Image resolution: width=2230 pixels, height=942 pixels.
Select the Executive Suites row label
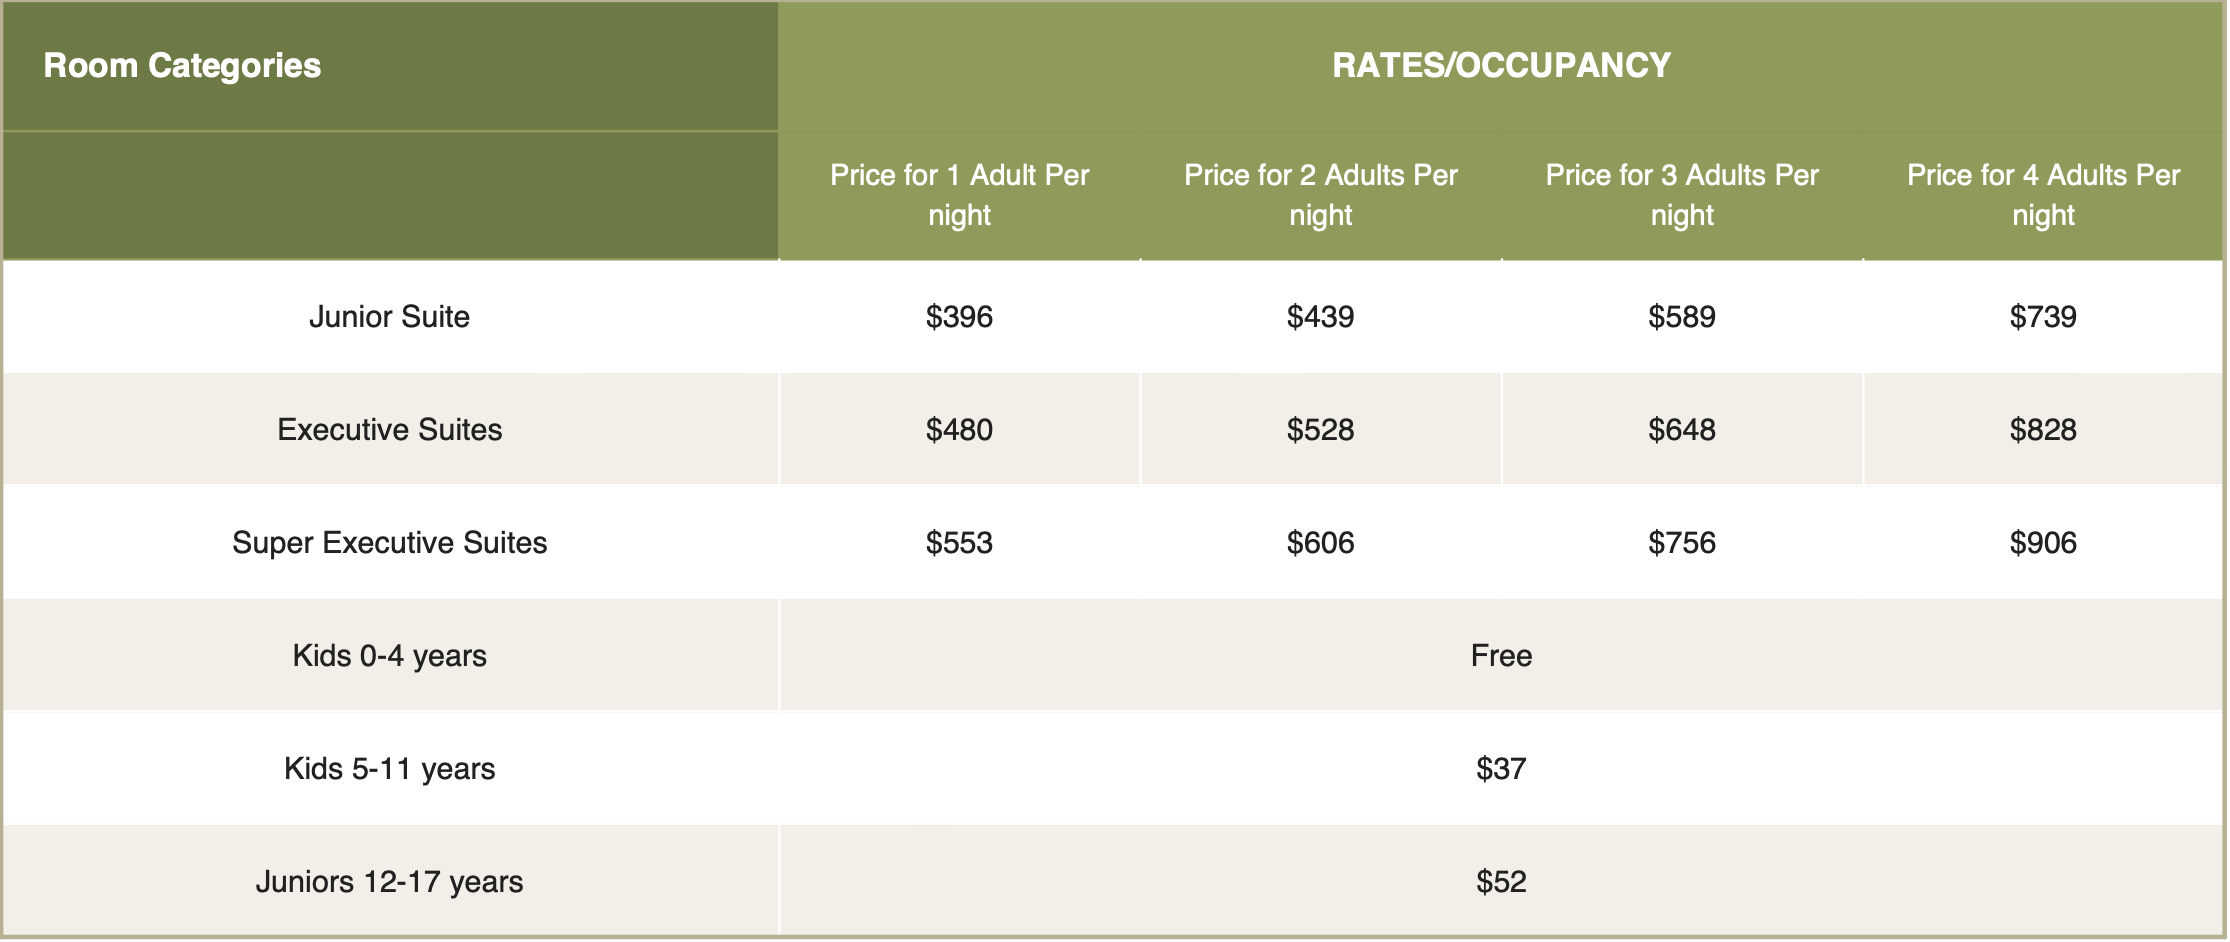[389, 430]
